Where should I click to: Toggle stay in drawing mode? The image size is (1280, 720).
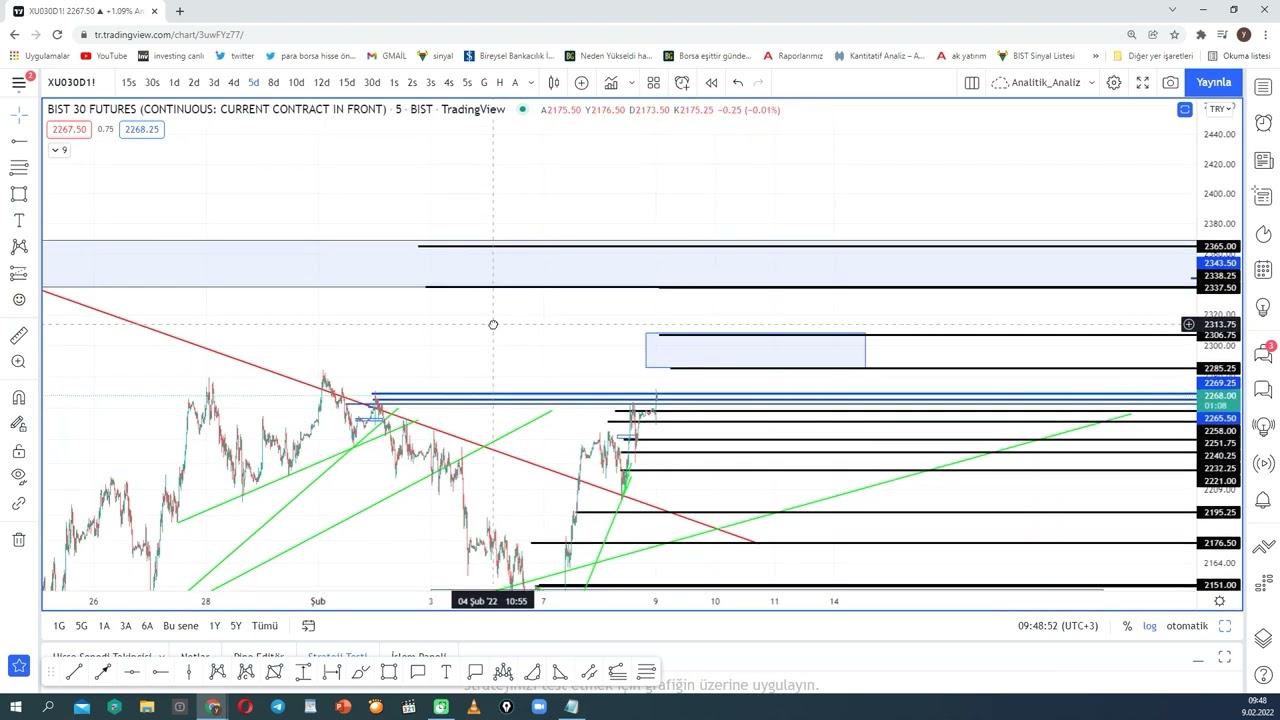coord(19,425)
